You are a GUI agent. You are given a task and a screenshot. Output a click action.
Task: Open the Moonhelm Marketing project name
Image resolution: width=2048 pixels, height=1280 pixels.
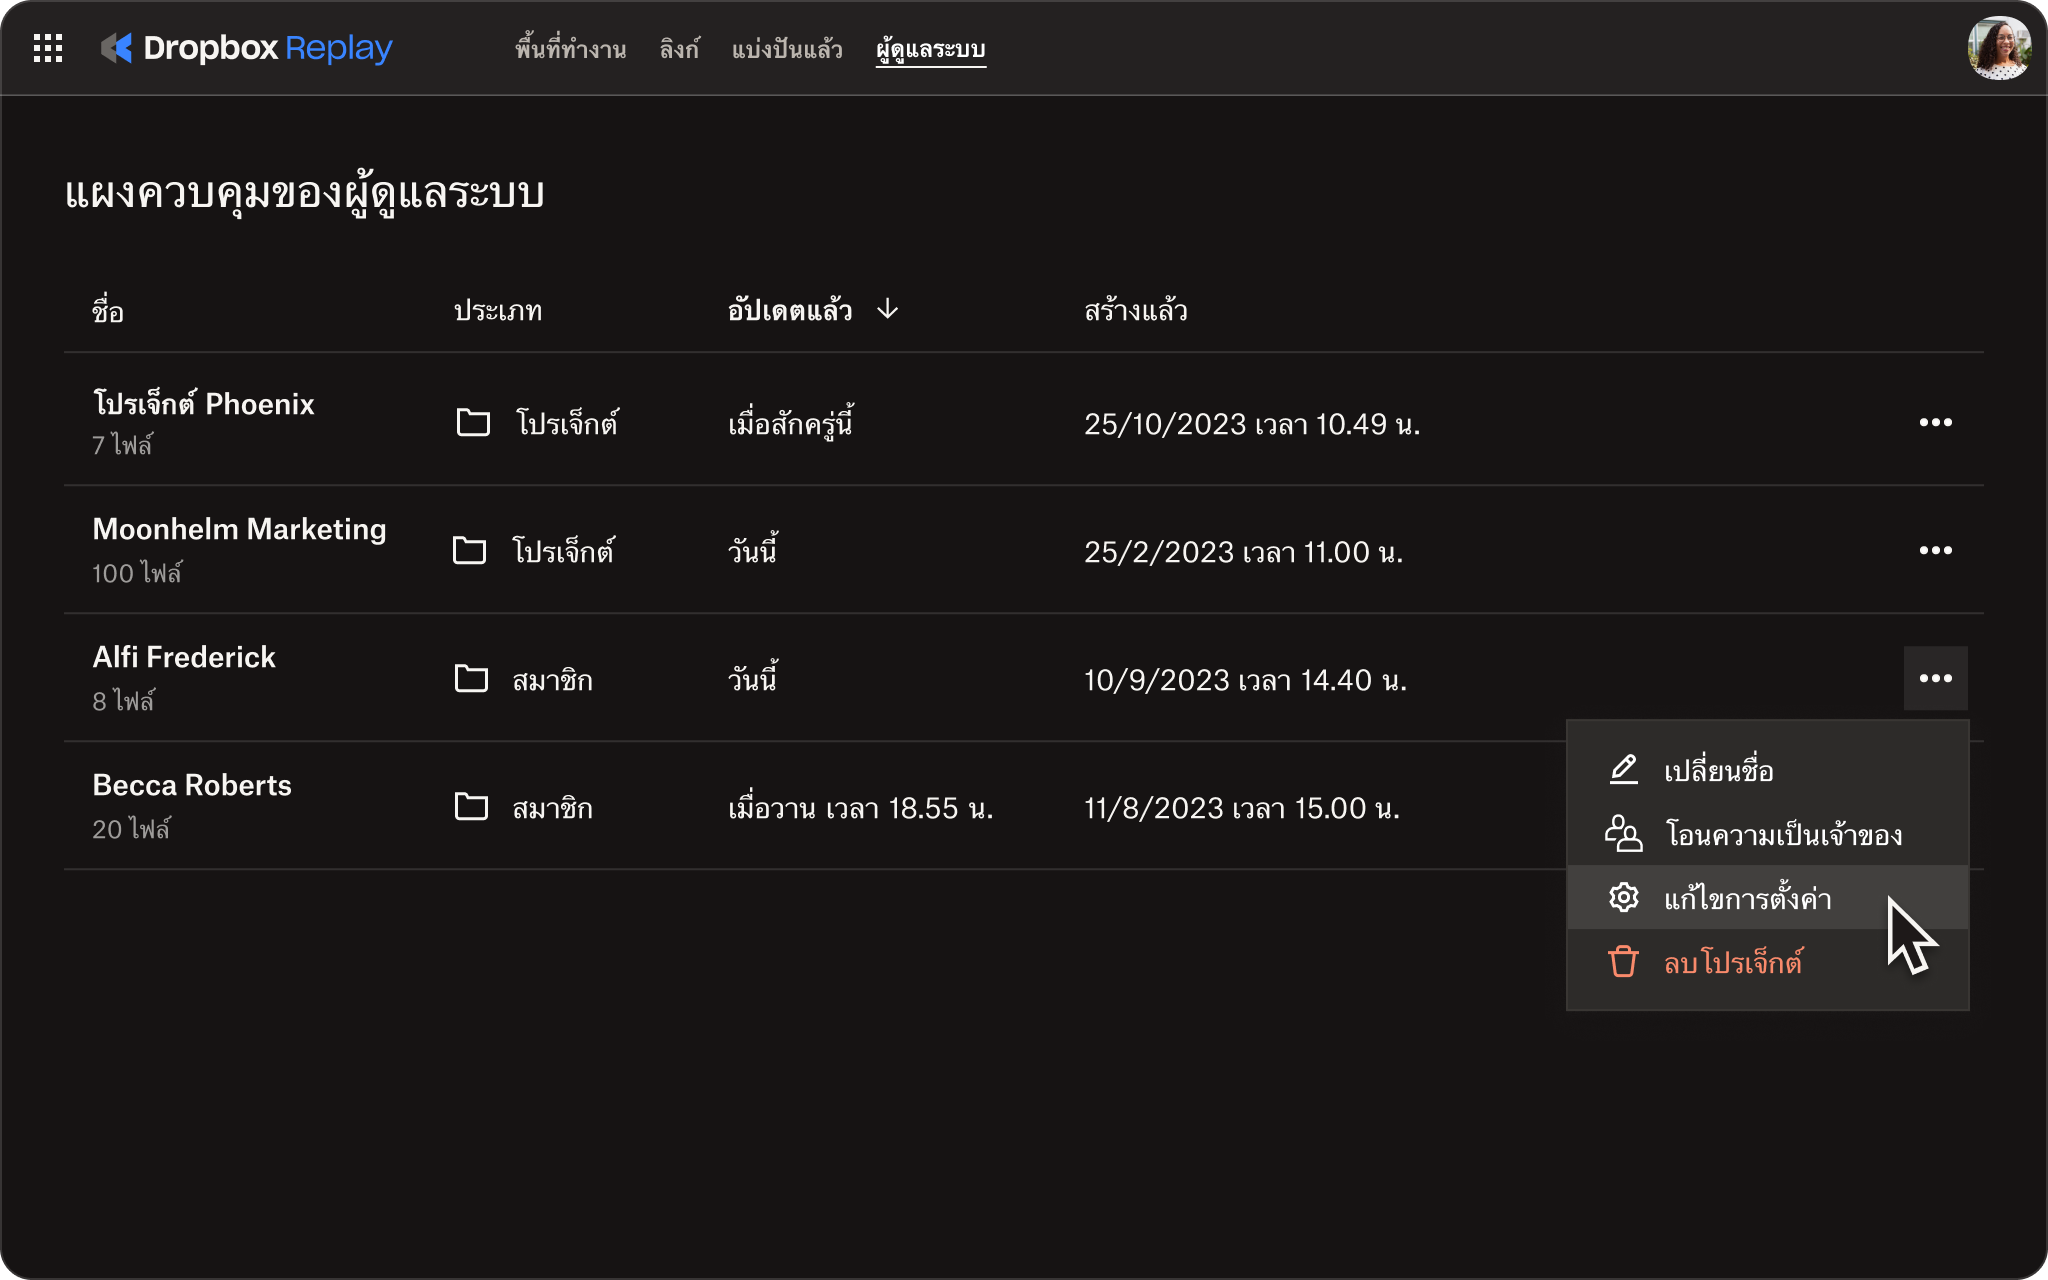(x=239, y=529)
